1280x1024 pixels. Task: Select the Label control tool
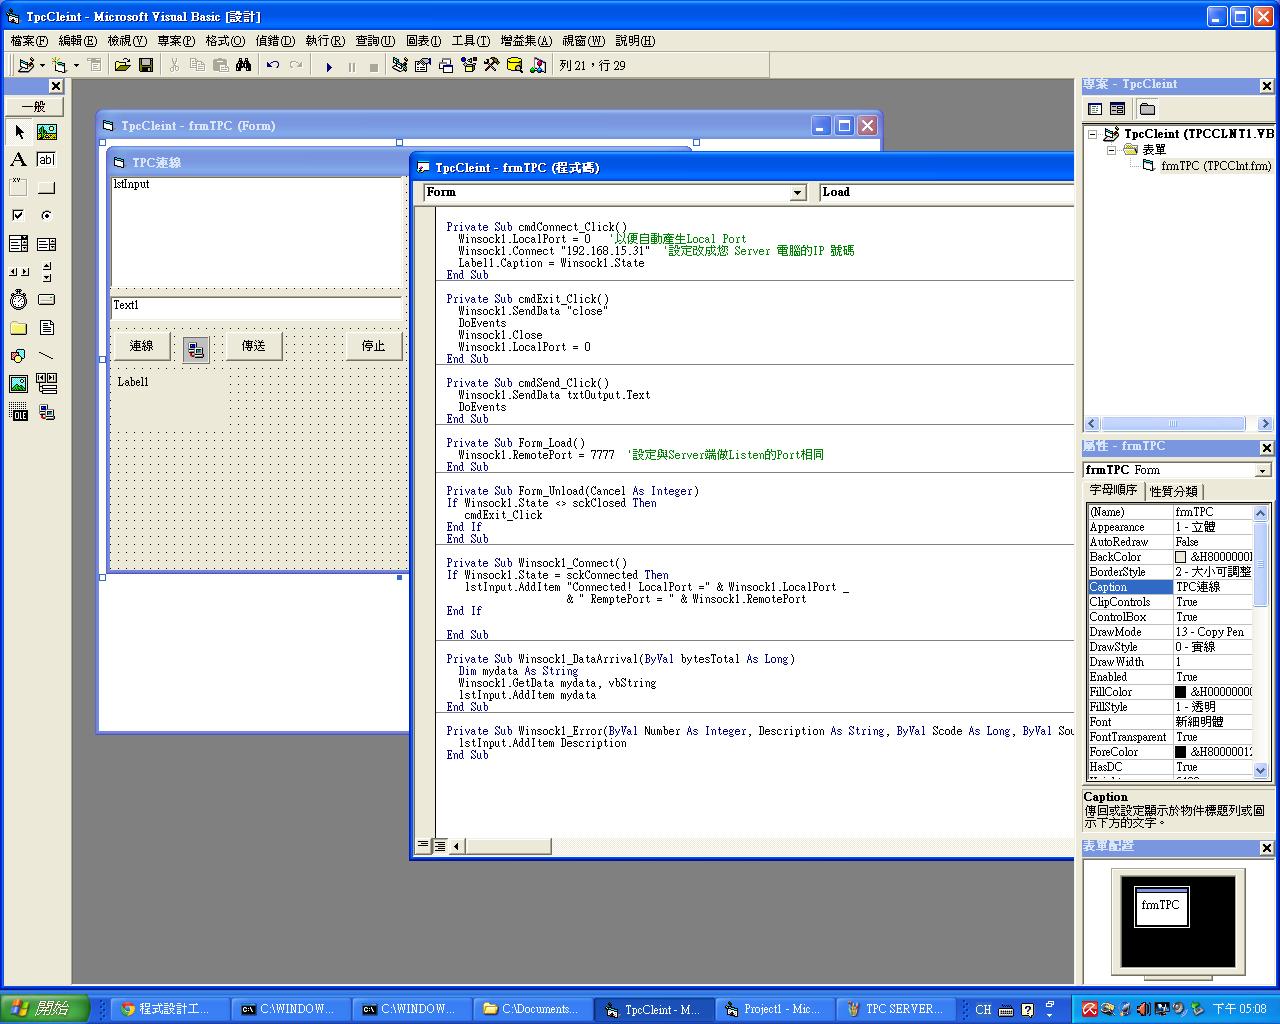[19, 160]
